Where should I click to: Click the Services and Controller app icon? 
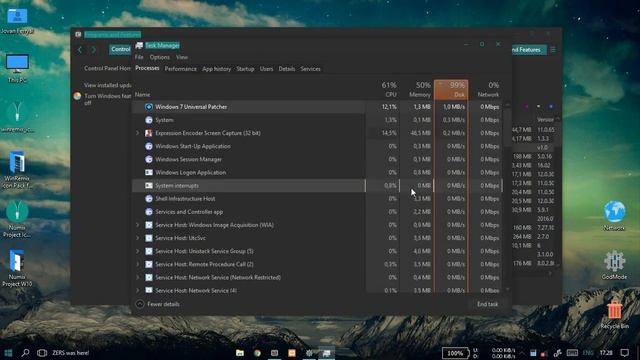[149, 212]
